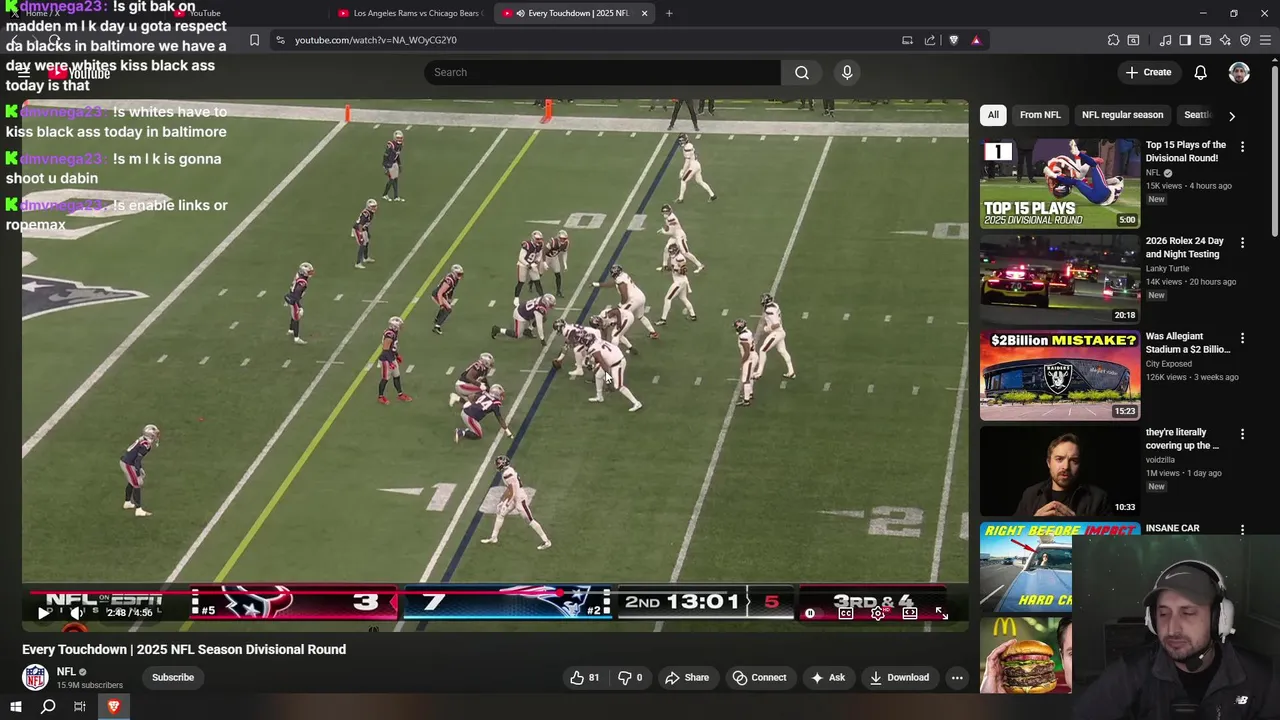Viewport: 1280px width, 720px height.
Task: Open options for the 2026 Rolex 24 video
Action: pyautogui.click(x=1243, y=243)
